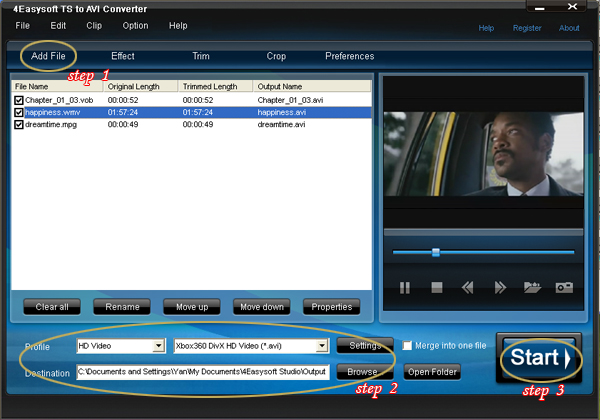600x420 pixels.
Task: Open the Edit menu
Action: coord(58,26)
